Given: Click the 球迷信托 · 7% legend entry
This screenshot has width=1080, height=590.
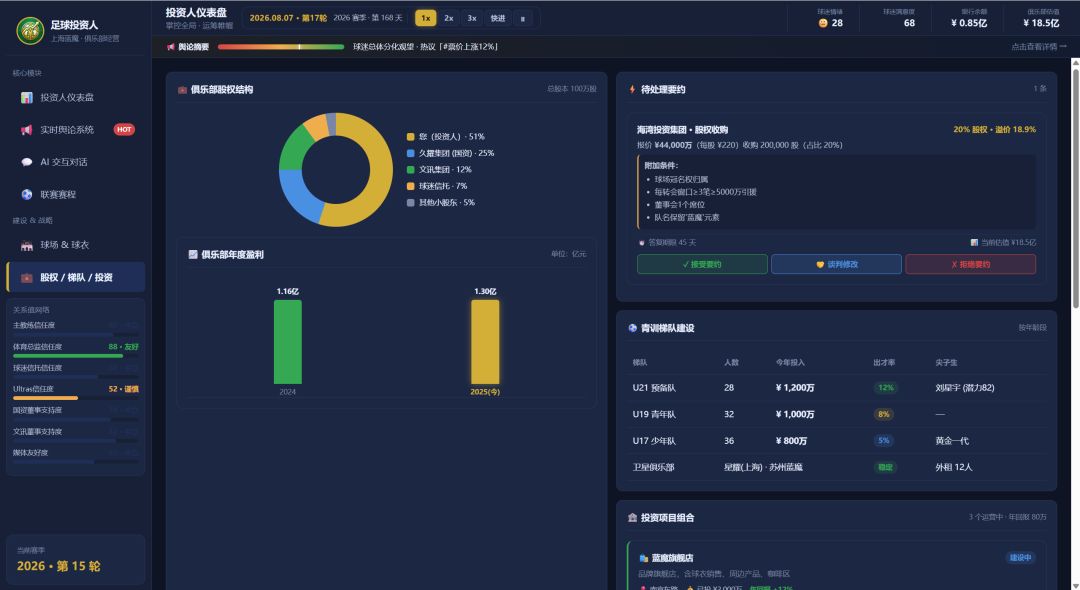Looking at the screenshot, I should (x=437, y=187).
